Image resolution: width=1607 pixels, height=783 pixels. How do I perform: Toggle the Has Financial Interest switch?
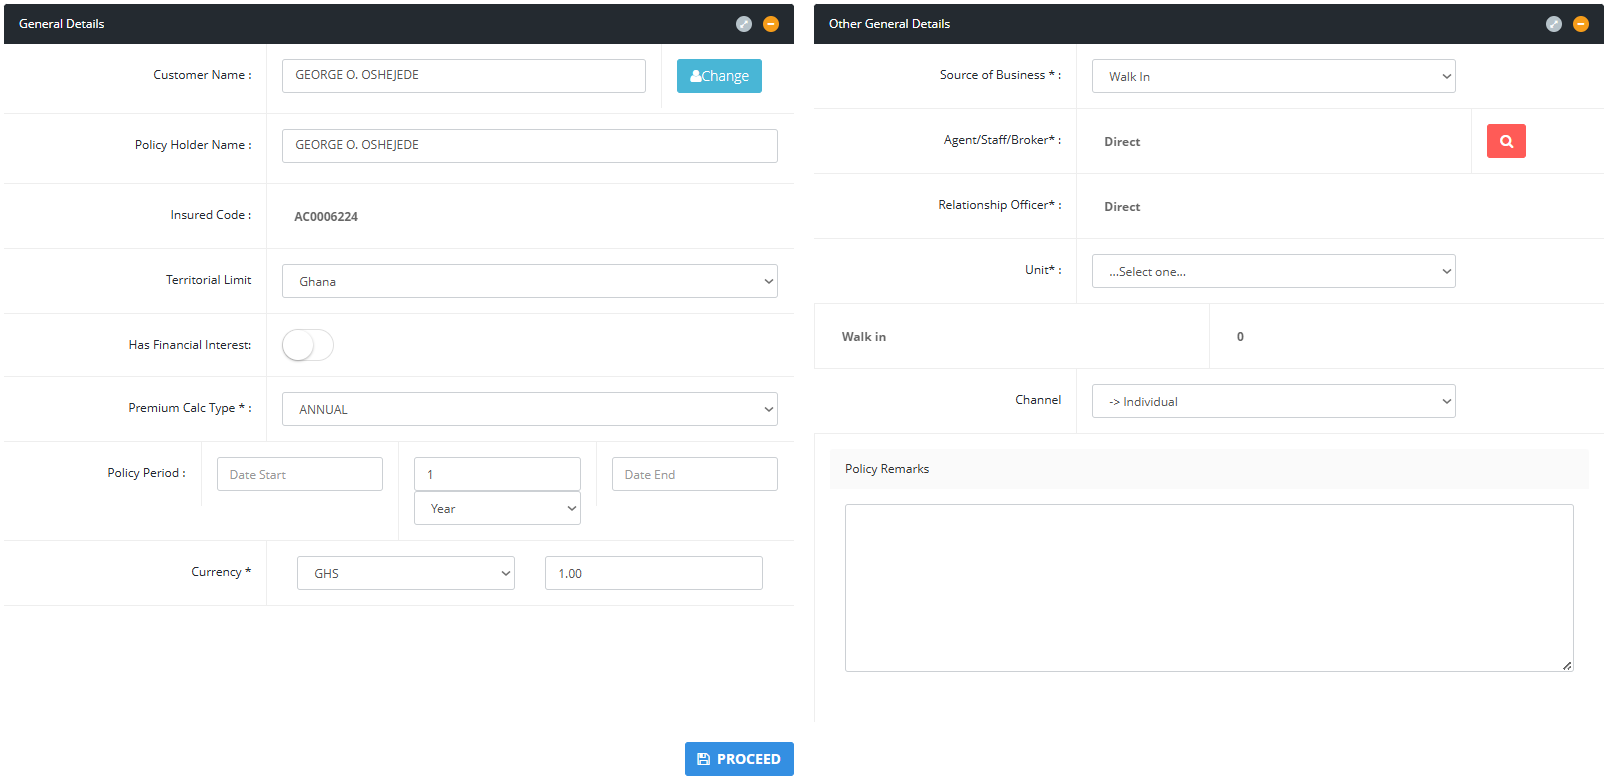point(307,346)
